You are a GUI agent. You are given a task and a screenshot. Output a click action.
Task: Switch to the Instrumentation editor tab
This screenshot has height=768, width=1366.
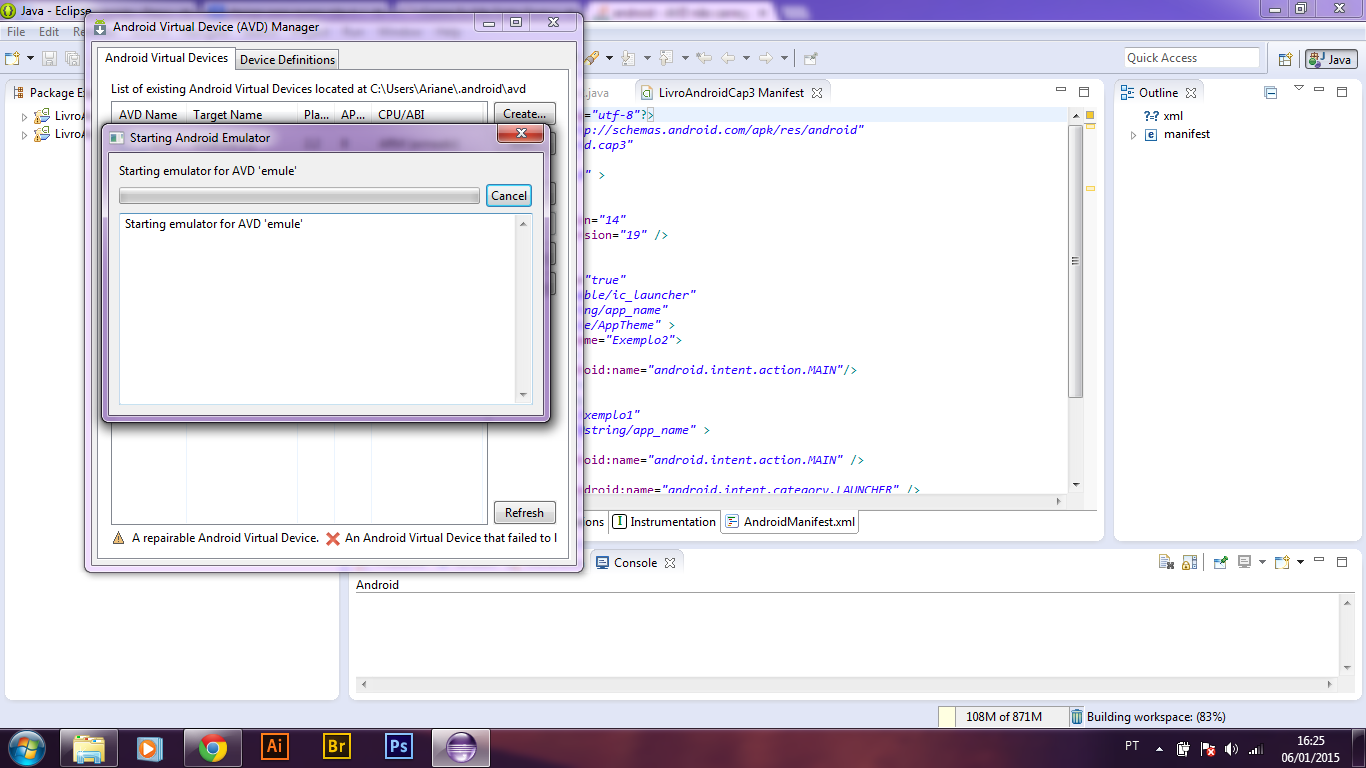665,521
